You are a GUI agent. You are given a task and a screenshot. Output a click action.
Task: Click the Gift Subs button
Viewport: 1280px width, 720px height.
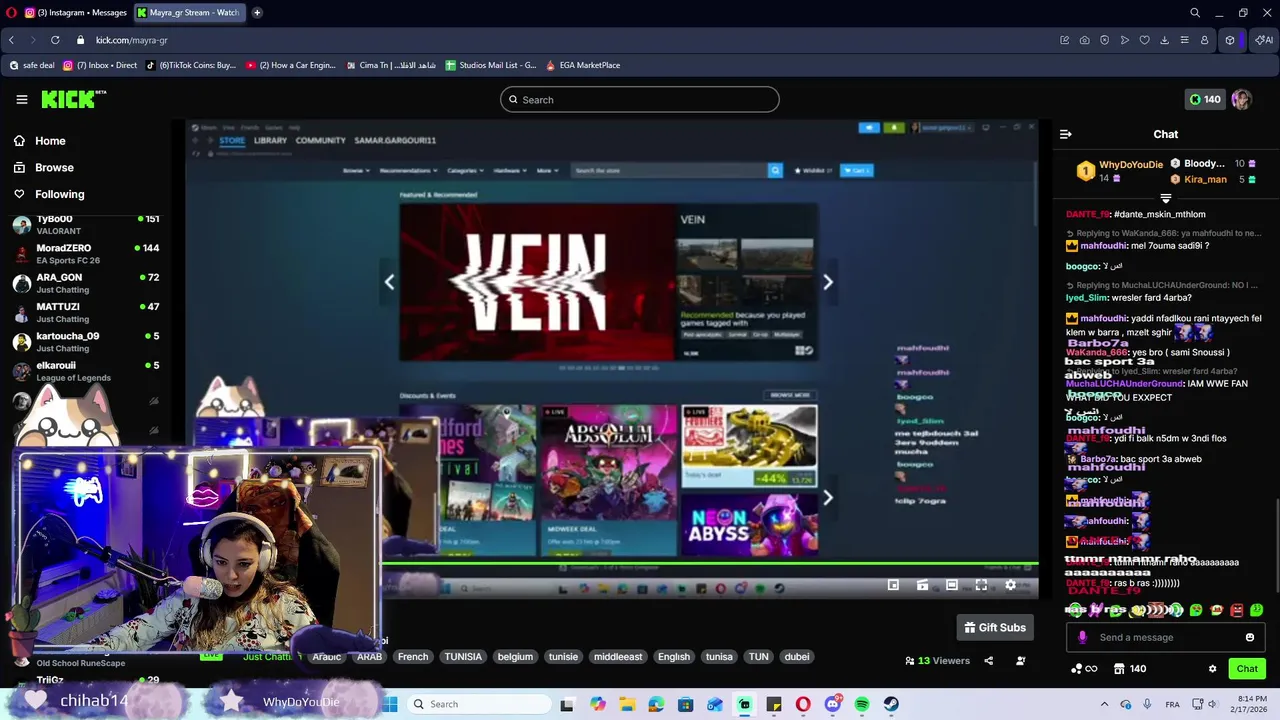pos(995,627)
